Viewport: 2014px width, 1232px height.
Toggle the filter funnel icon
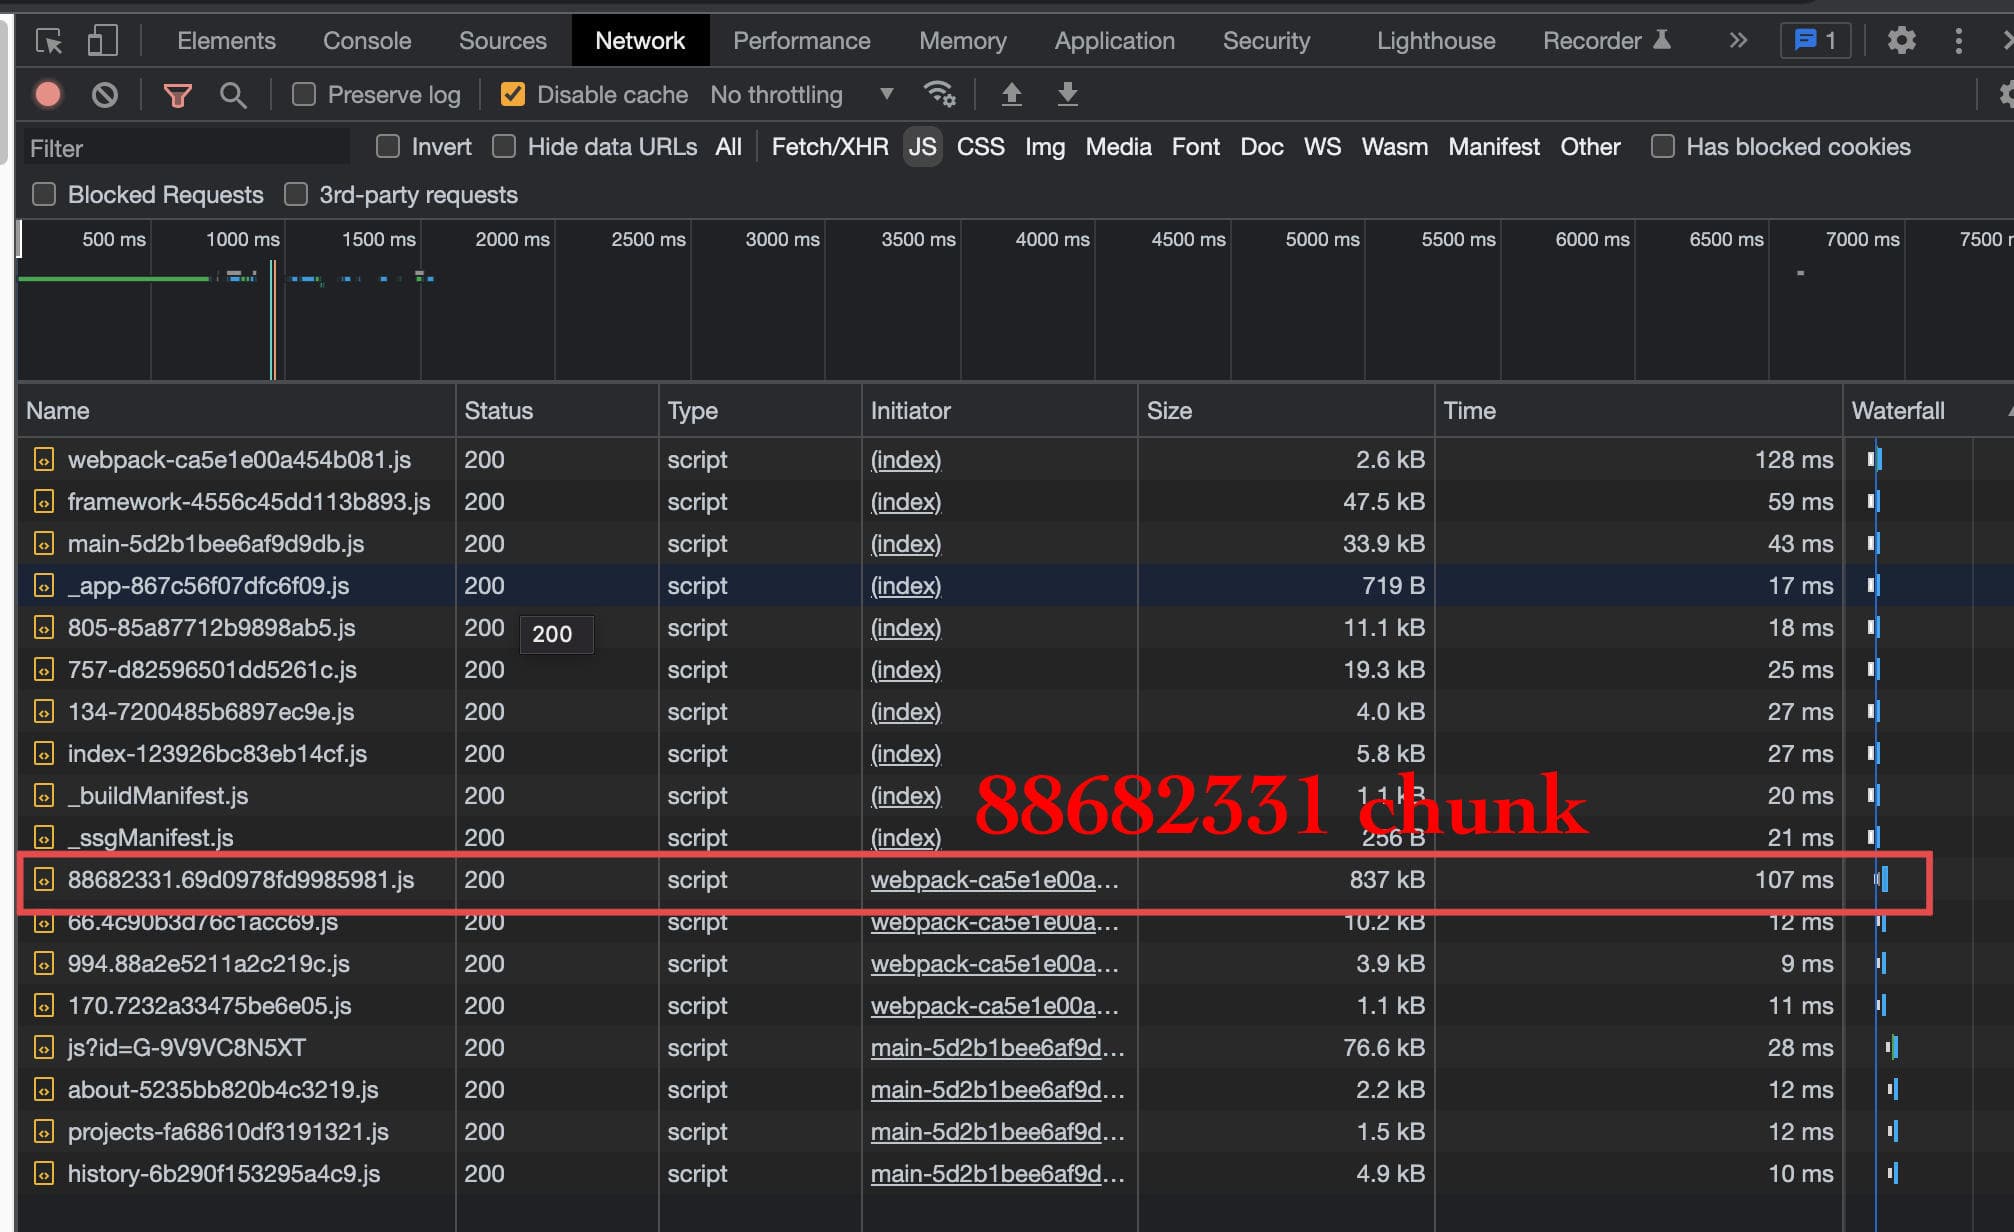pyautogui.click(x=177, y=95)
